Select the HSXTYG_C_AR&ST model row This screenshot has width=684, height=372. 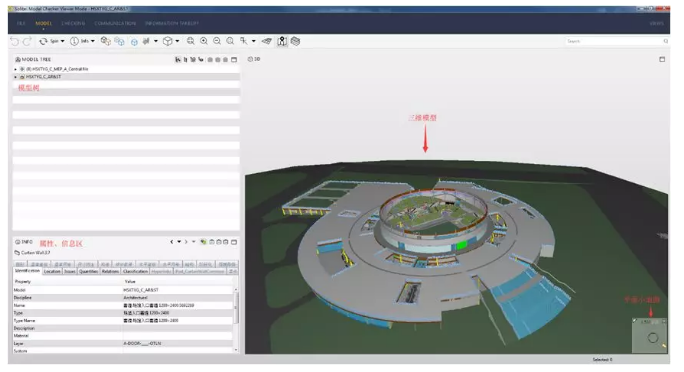126,77
